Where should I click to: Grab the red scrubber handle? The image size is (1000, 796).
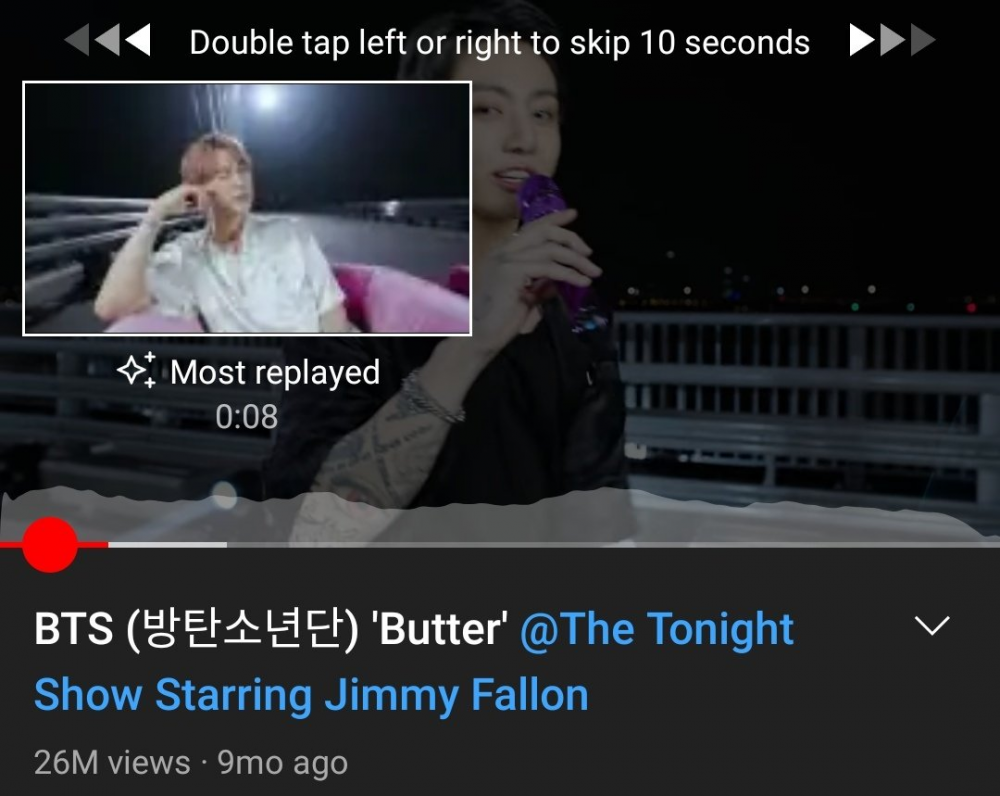pos(50,545)
